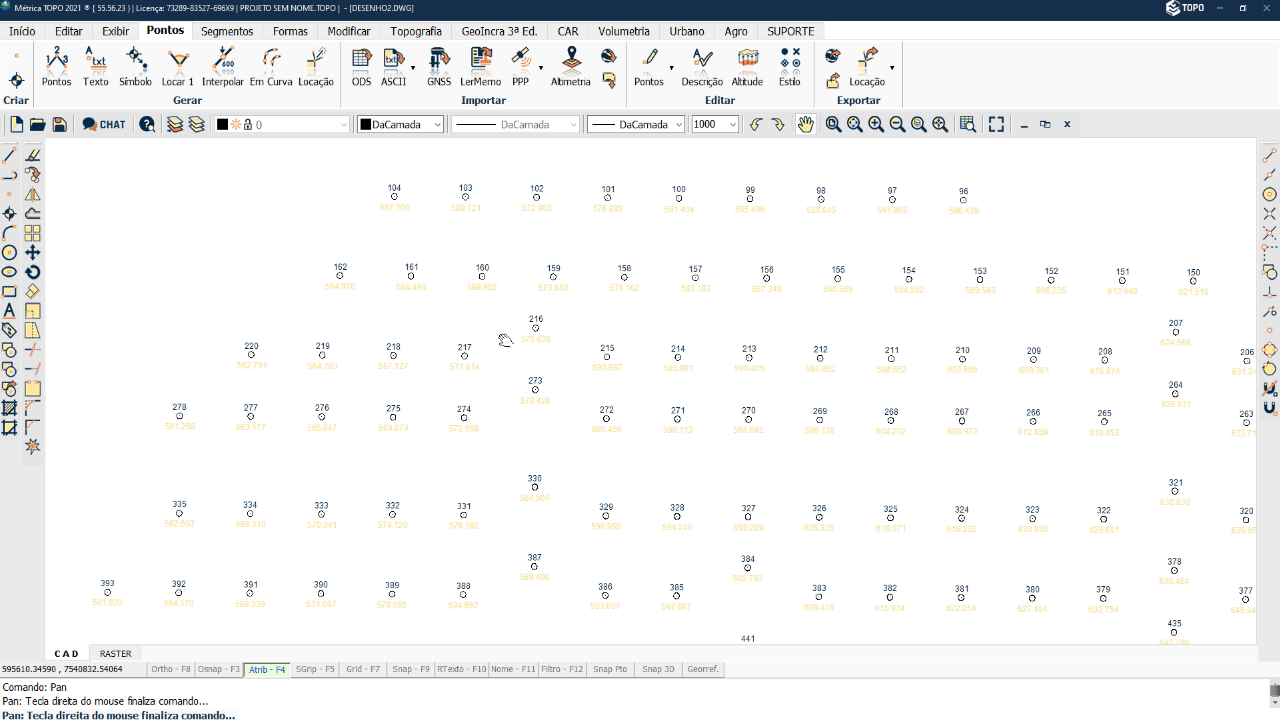This screenshot has width=1280, height=720.
Task: Select the Em Curva generation tool
Action: point(270,67)
